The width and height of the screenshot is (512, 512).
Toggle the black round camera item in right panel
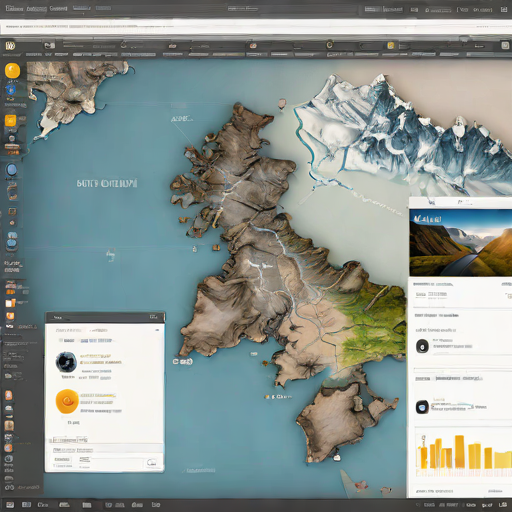click(x=422, y=346)
